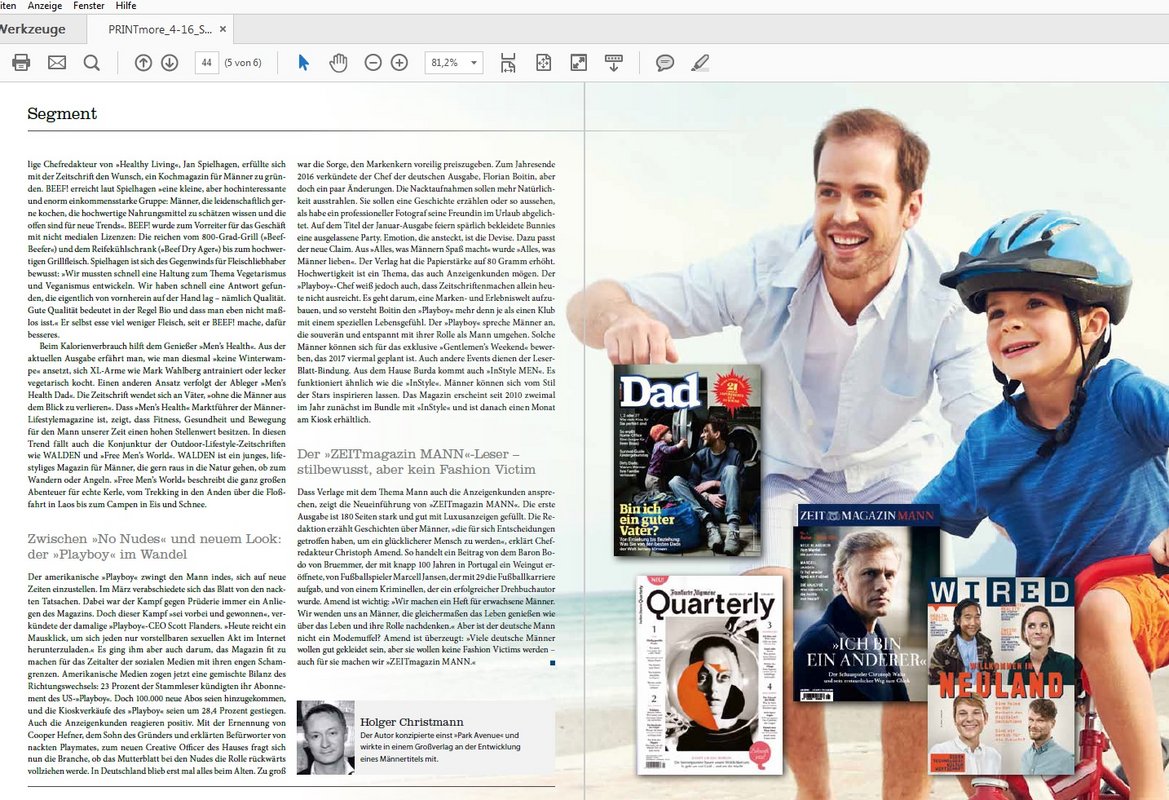1169x800 pixels.
Task: Zoom in with the plus button
Action: [x=399, y=63]
